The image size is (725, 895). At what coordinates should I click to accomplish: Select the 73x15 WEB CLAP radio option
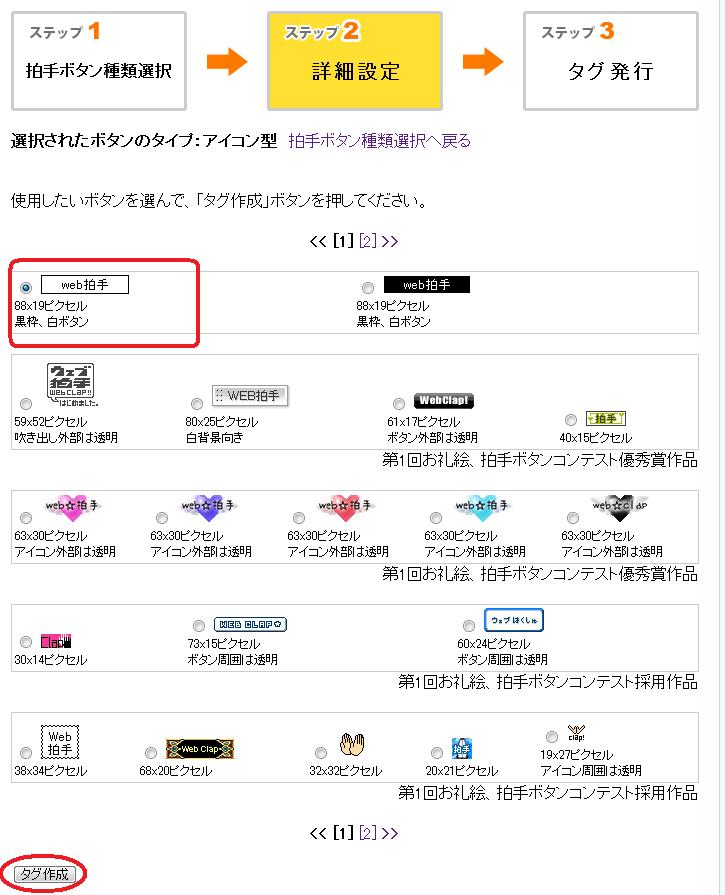(199, 626)
